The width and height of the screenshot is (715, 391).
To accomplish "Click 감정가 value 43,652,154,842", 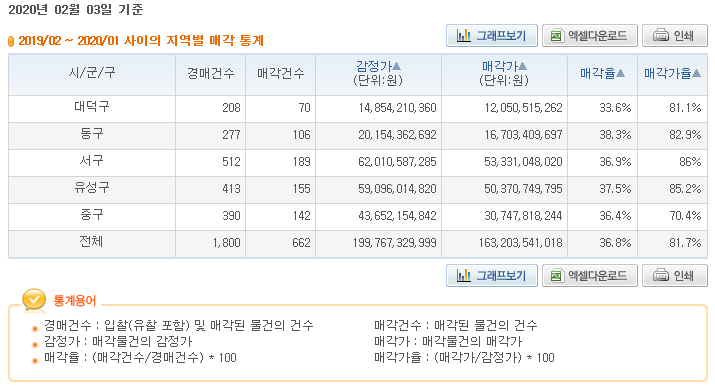I will tap(397, 215).
